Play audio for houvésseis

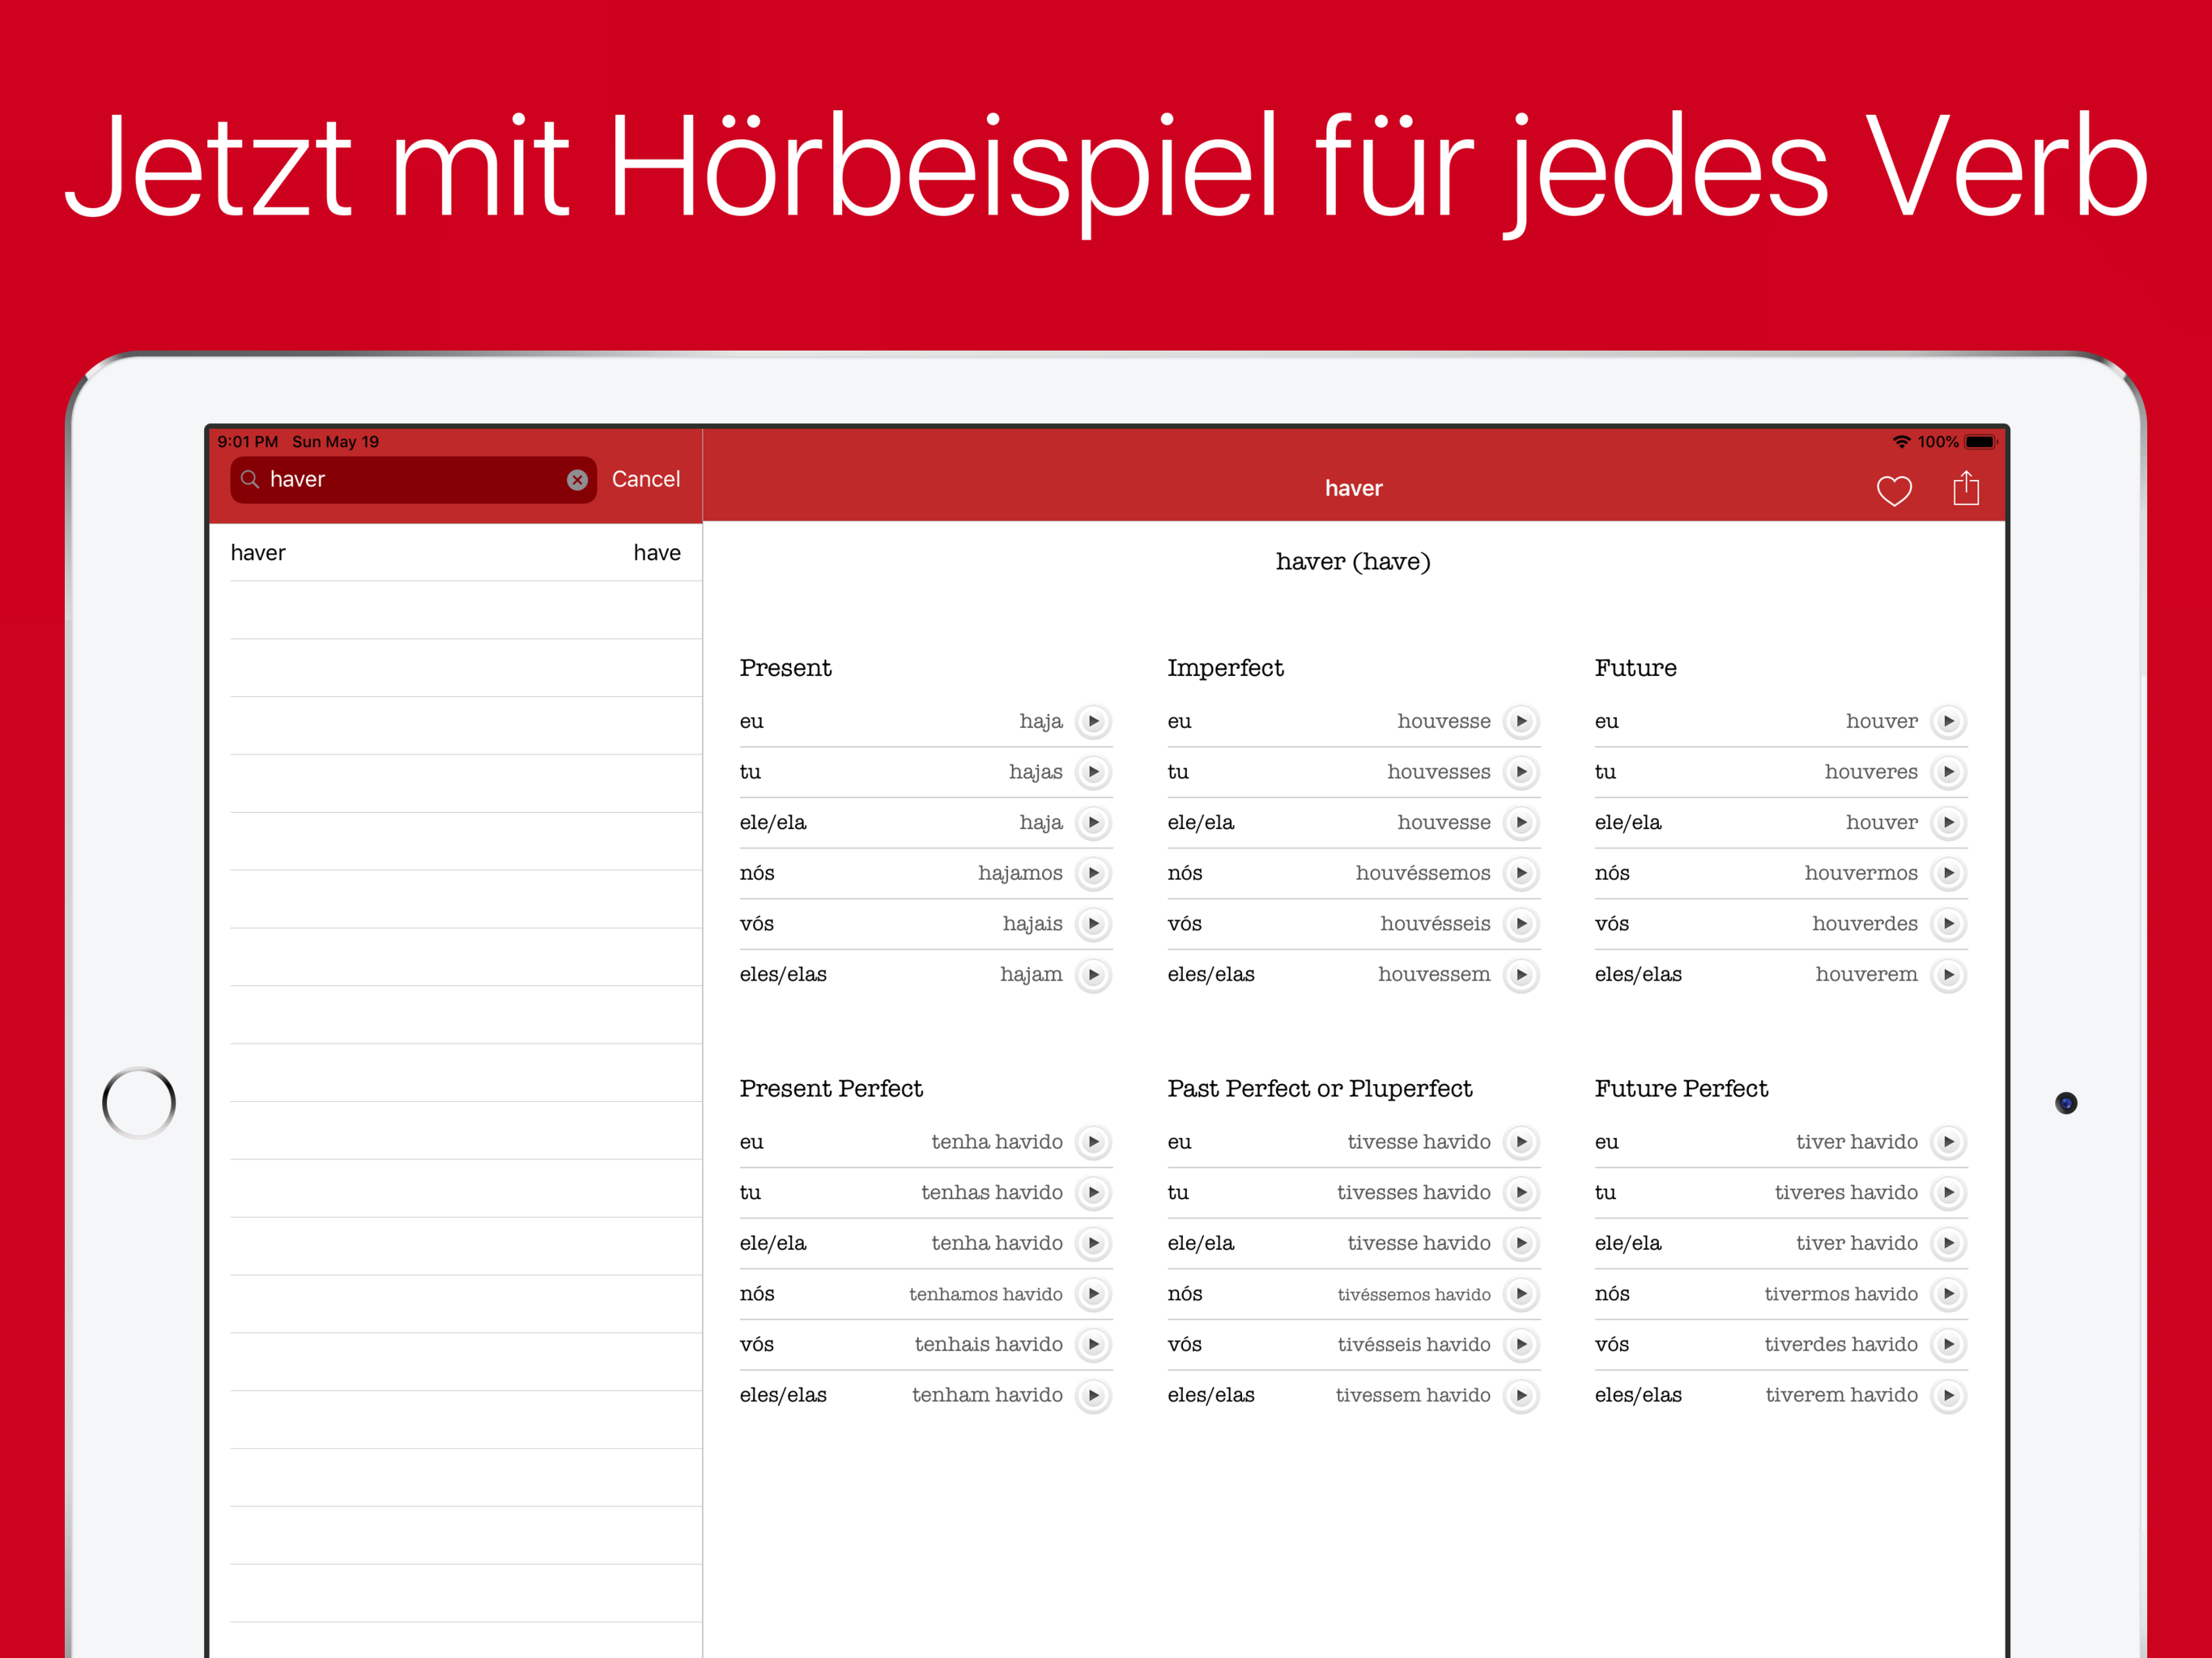[x=1521, y=924]
